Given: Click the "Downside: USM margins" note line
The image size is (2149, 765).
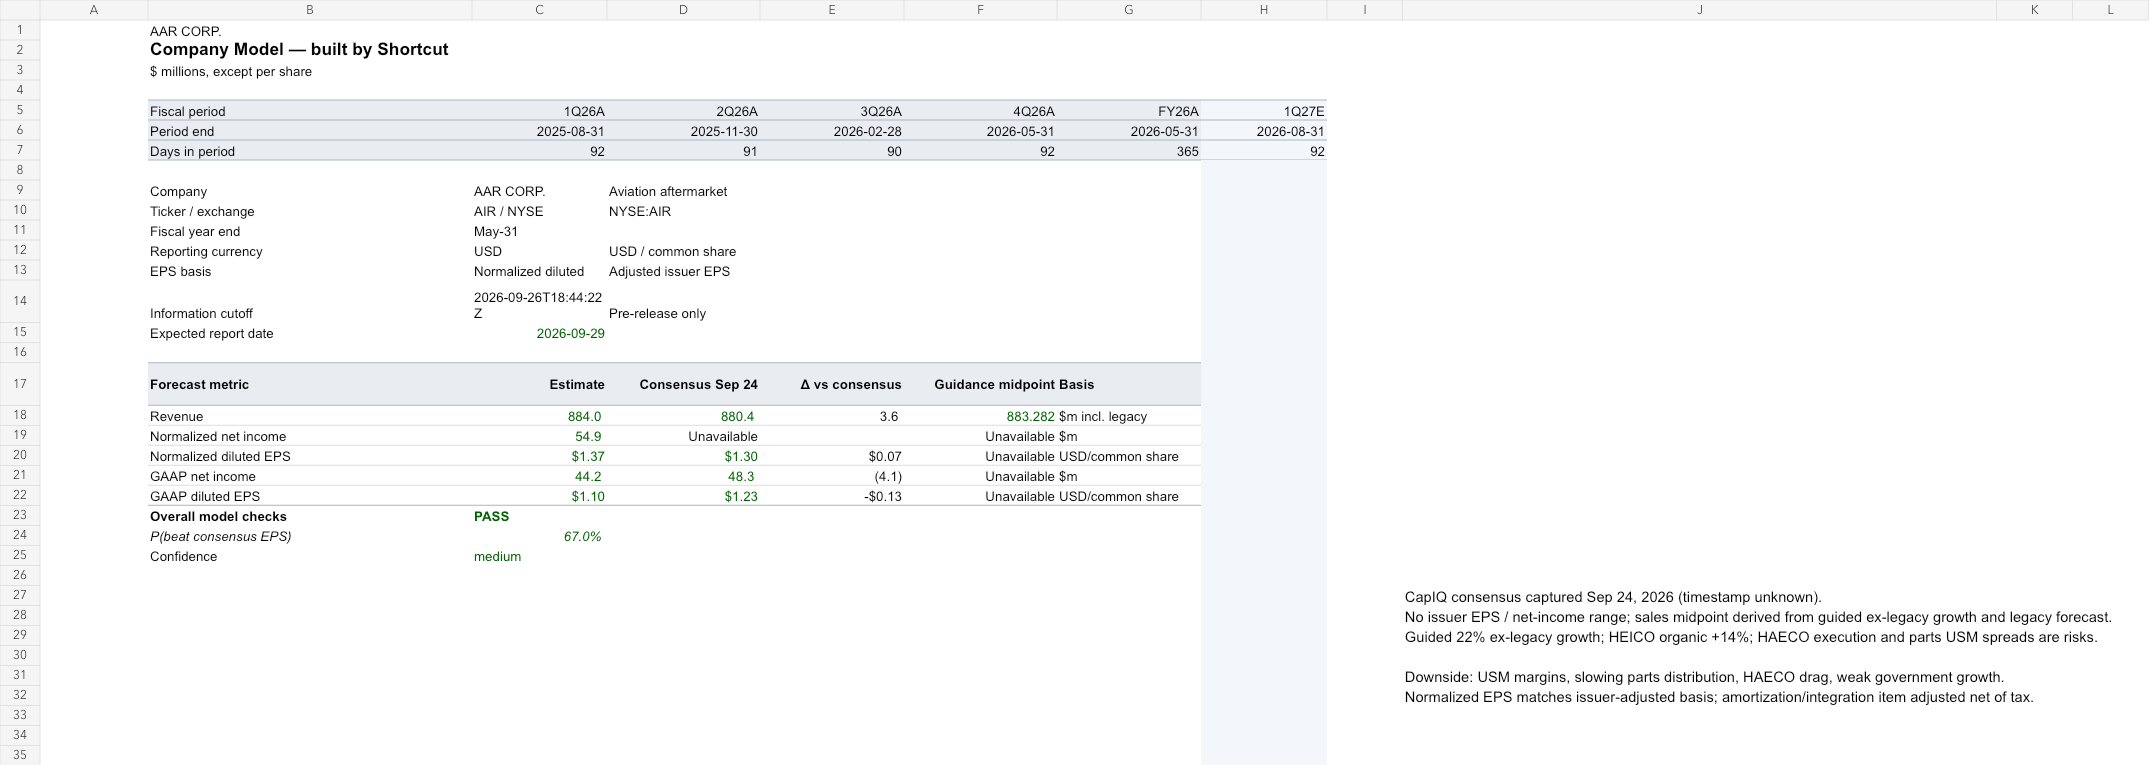Looking at the screenshot, I should (1704, 677).
